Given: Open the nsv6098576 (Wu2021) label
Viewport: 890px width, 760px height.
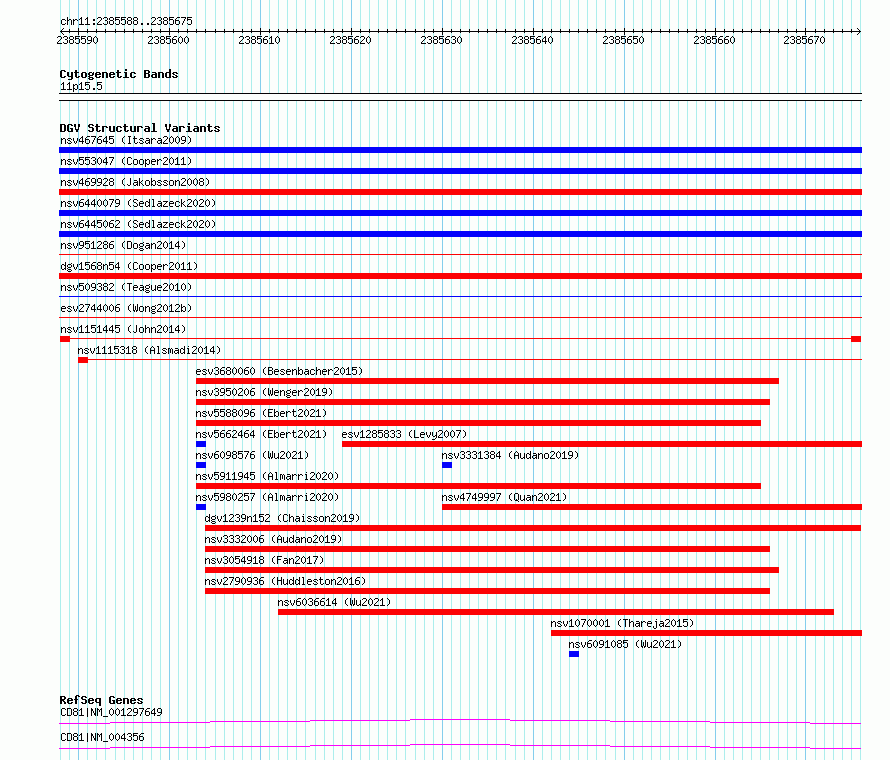Looking at the screenshot, I should (252, 455).
